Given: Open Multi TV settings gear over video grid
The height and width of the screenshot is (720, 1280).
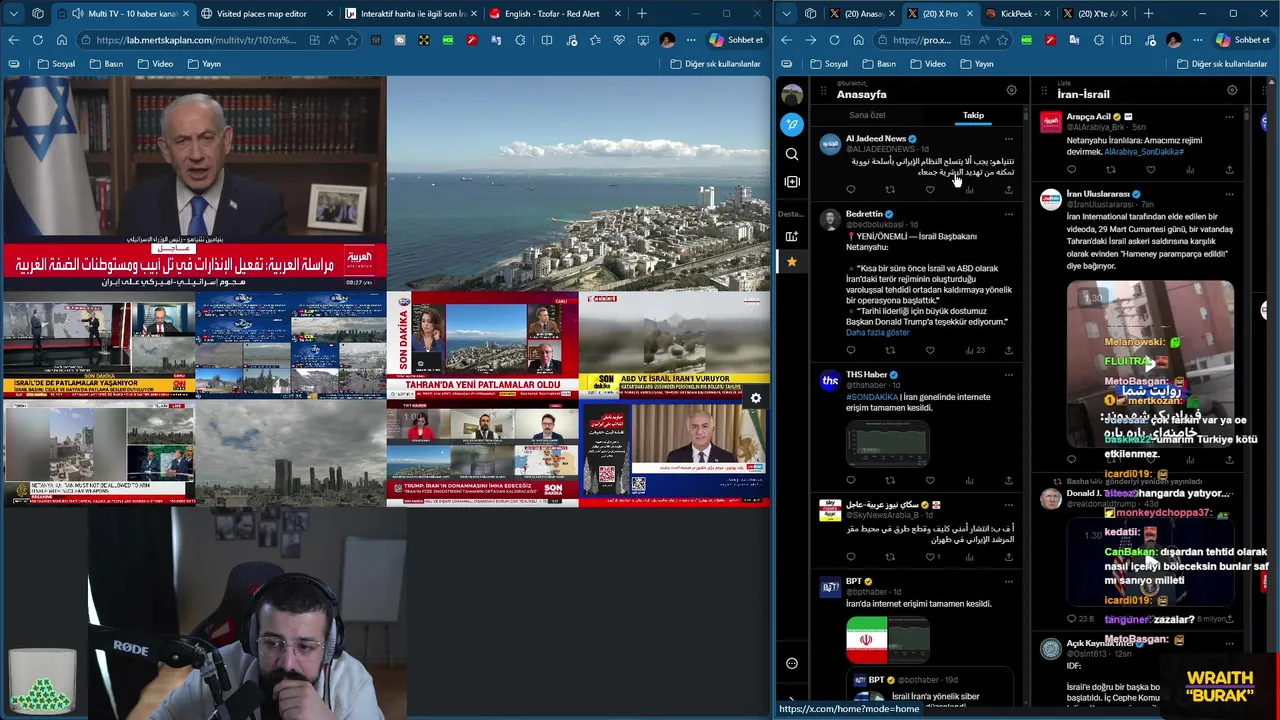Looking at the screenshot, I should [756, 398].
